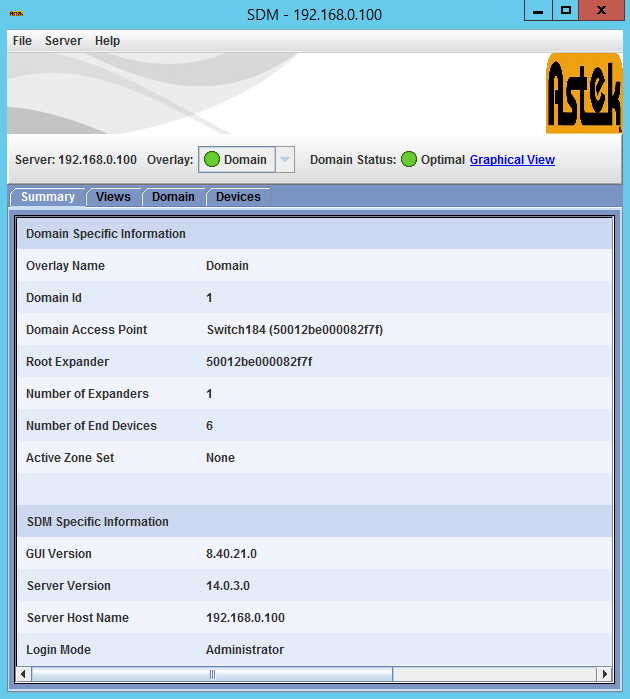Open the File menu
630x699 pixels.
(22, 41)
